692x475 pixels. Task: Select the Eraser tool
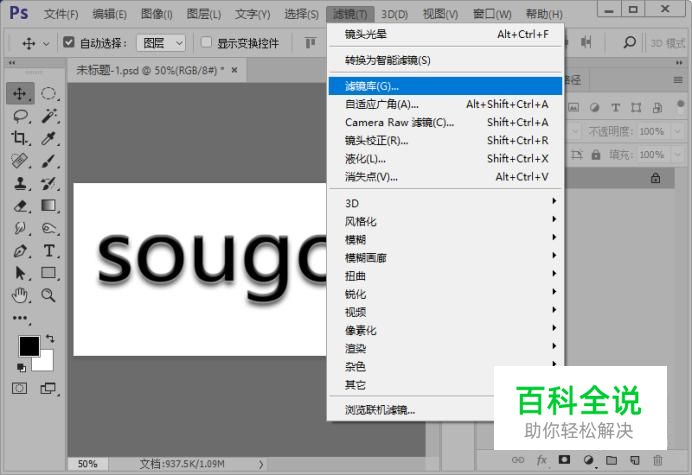(20, 206)
